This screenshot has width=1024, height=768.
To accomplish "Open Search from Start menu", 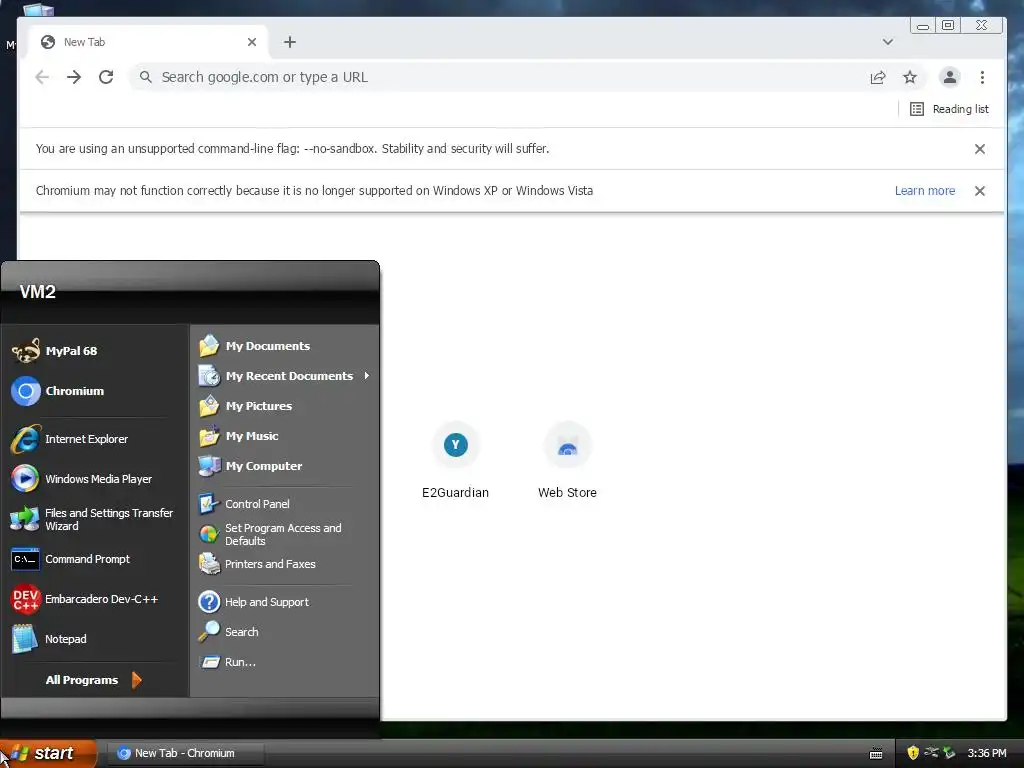I will point(284,632).
